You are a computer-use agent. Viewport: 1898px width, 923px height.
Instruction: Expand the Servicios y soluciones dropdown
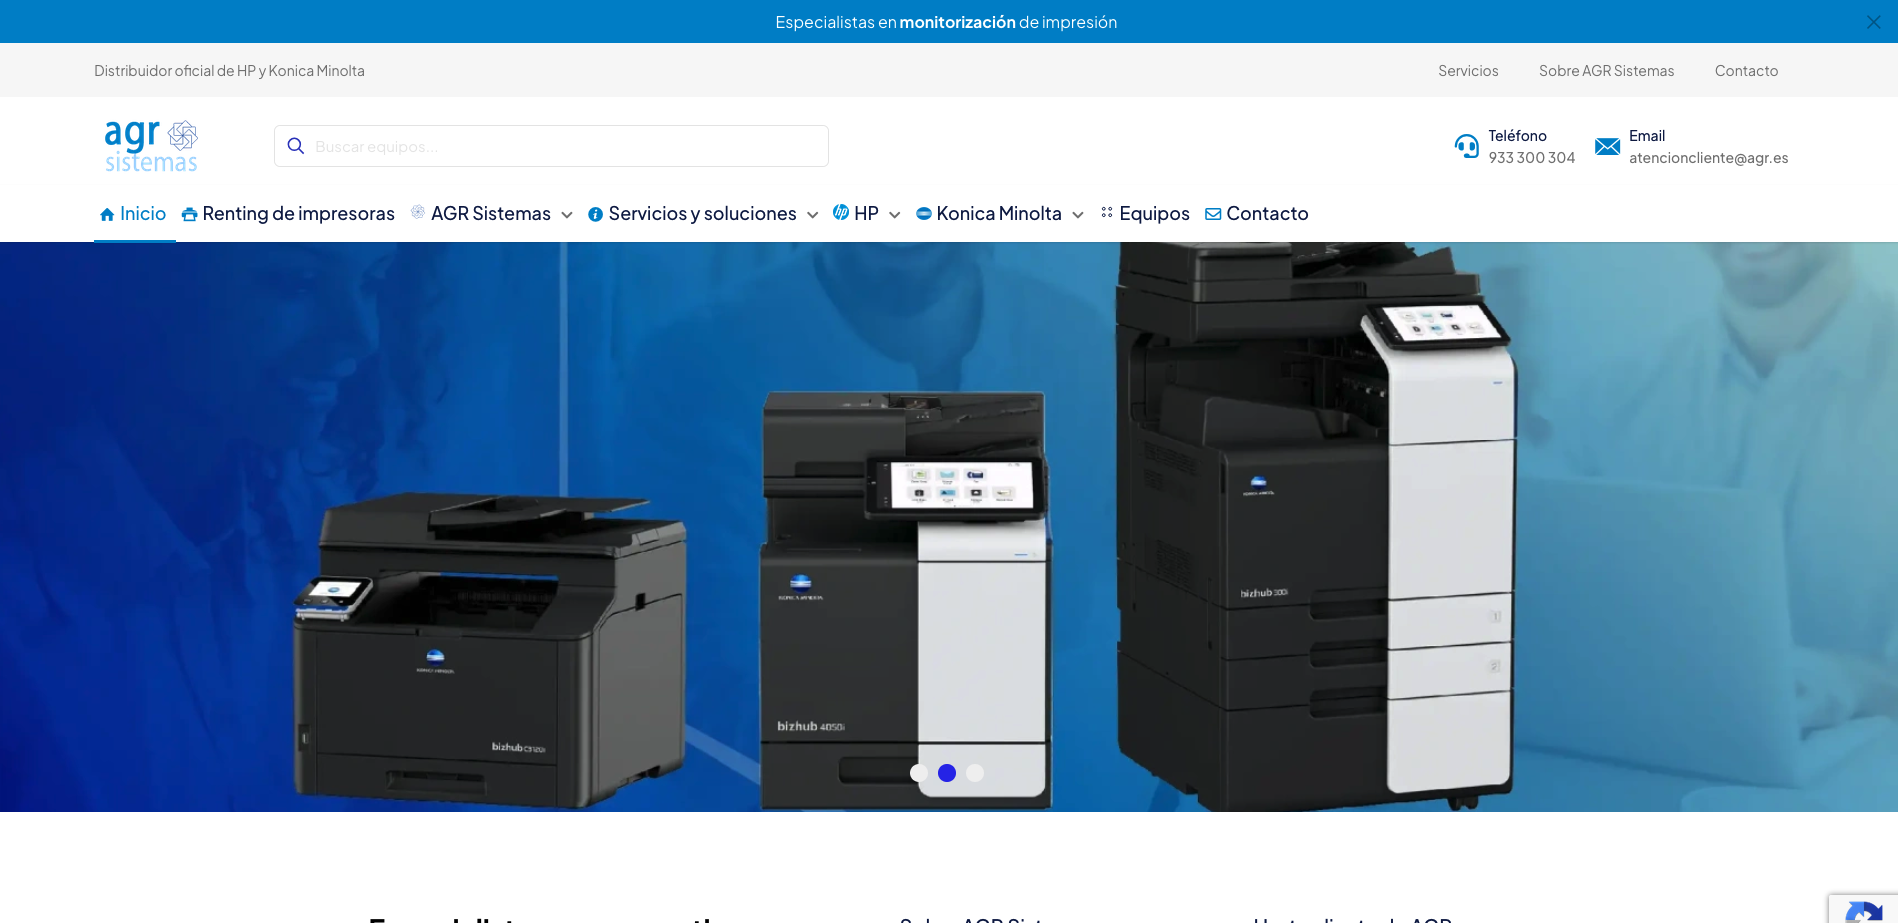point(813,215)
